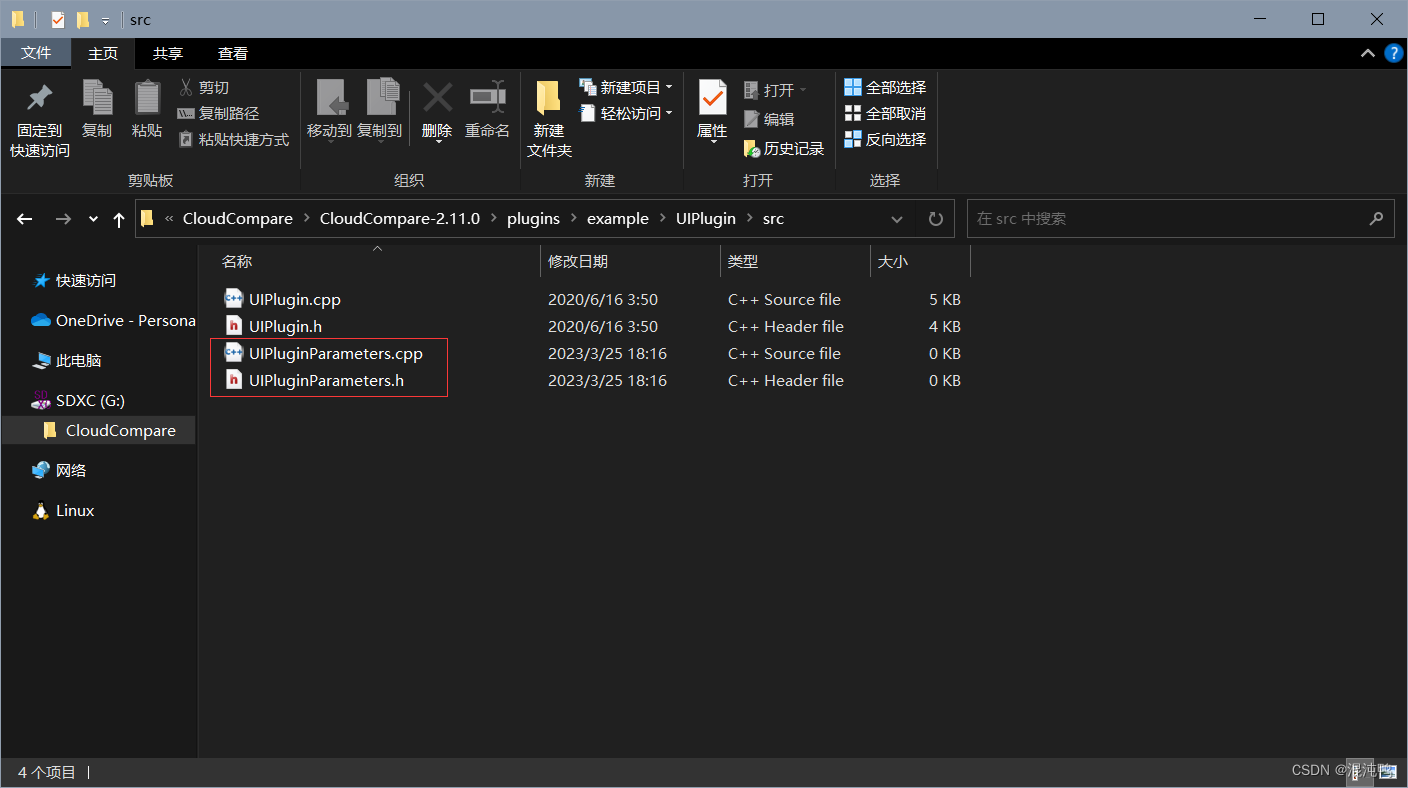The image size is (1408, 788).
Task: Click the Paste (粘贴) ribbon icon
Action: pos(147,98)
